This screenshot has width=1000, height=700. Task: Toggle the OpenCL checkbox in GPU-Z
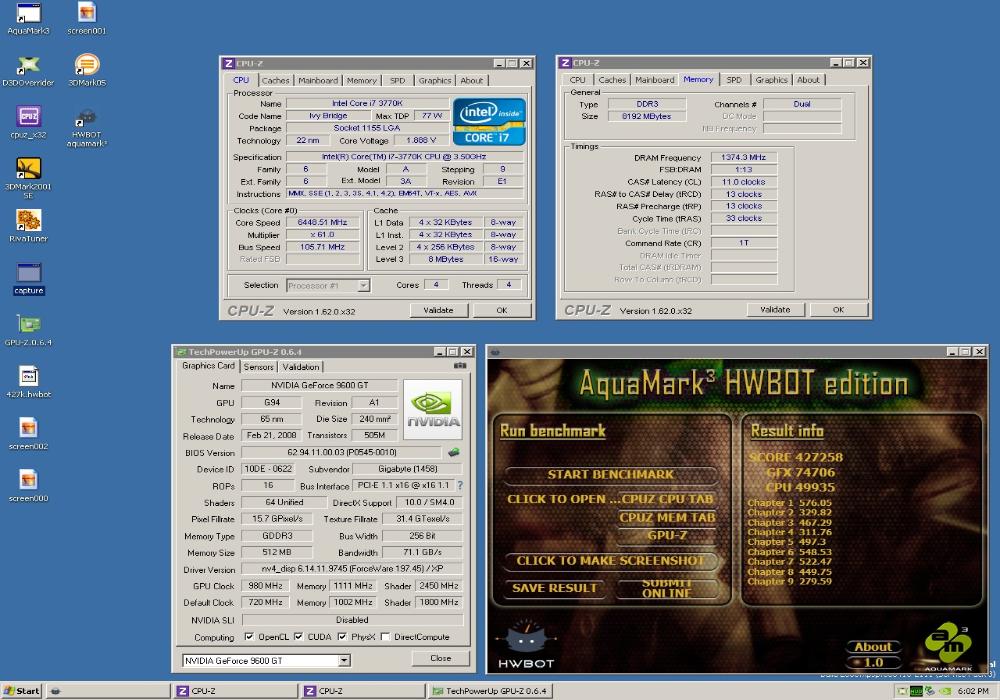coord(249,636)
